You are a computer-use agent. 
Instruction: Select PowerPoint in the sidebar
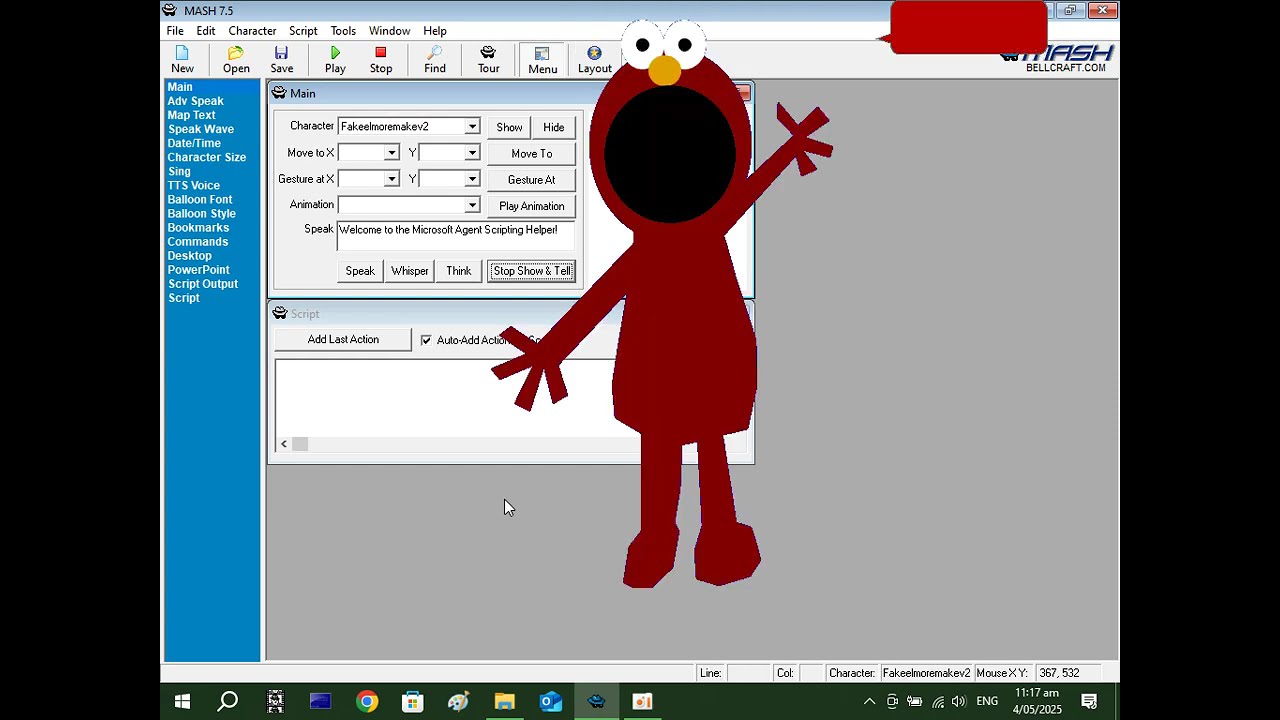(199, 269)
